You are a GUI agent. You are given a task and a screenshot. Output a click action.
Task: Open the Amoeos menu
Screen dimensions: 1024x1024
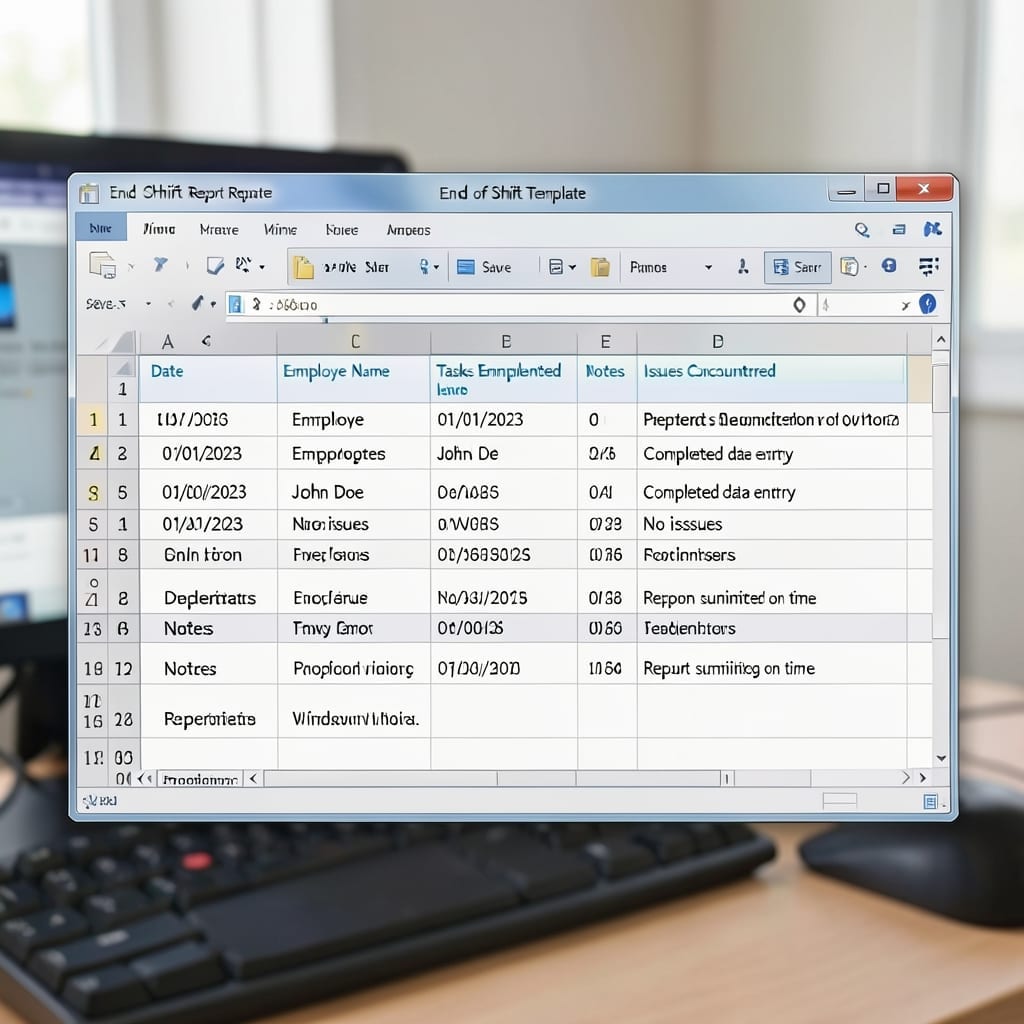click(x=408, y=231)
